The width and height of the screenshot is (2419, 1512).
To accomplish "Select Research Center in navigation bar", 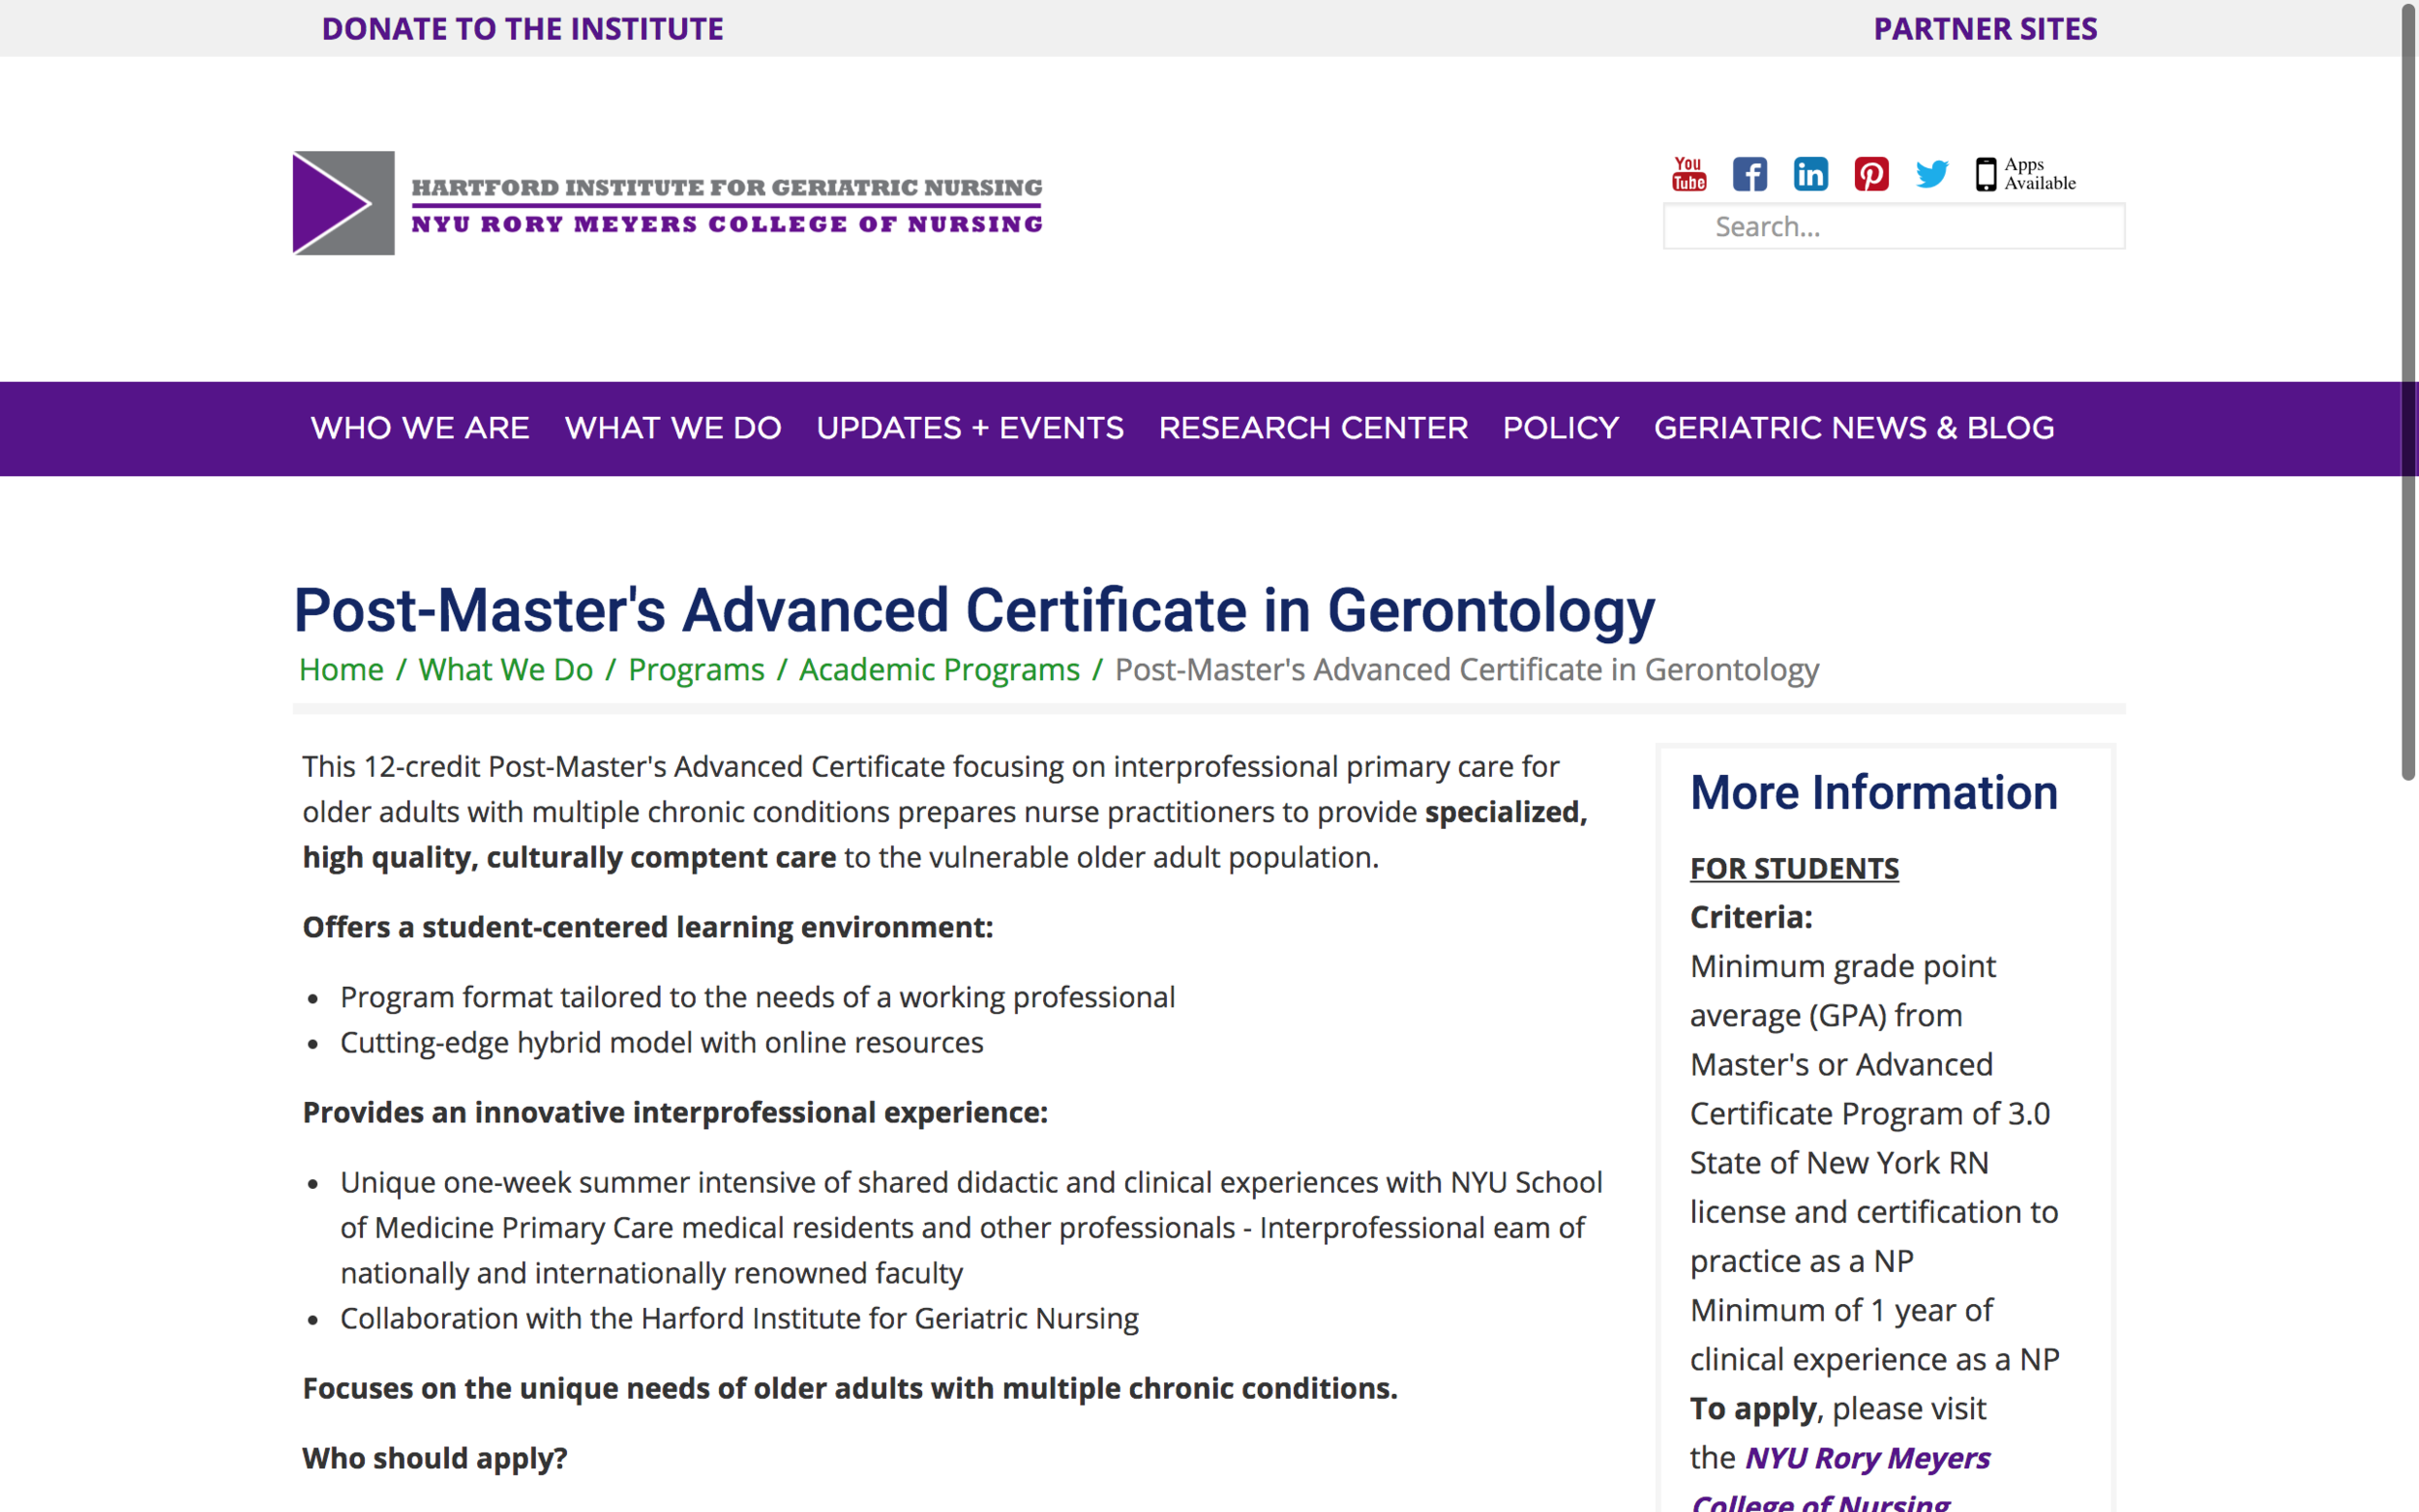I will tap(1312, 428).
